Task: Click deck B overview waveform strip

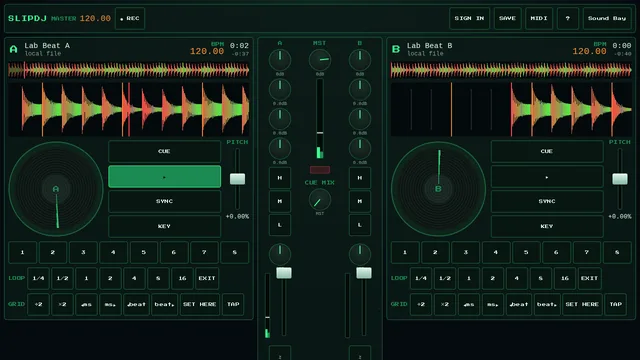Action: pos(511,70)
